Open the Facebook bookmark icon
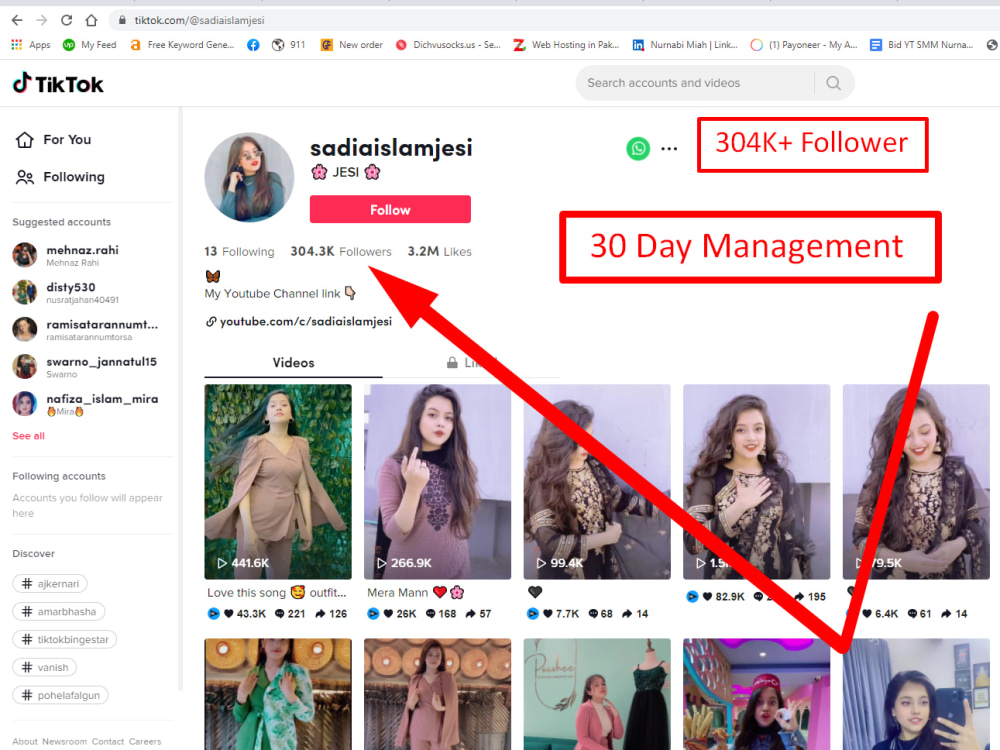Image resolution: width=1000 pixels, height=750 pixels. tap(253, 45)
